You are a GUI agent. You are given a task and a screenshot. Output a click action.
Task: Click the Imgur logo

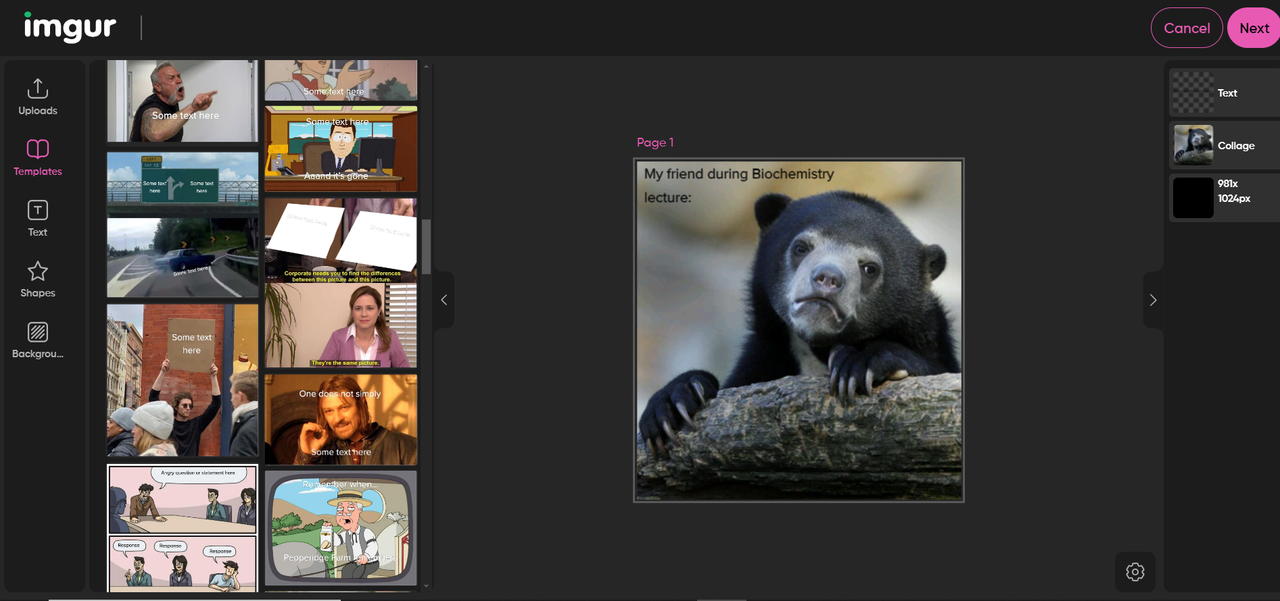[70, 27]
